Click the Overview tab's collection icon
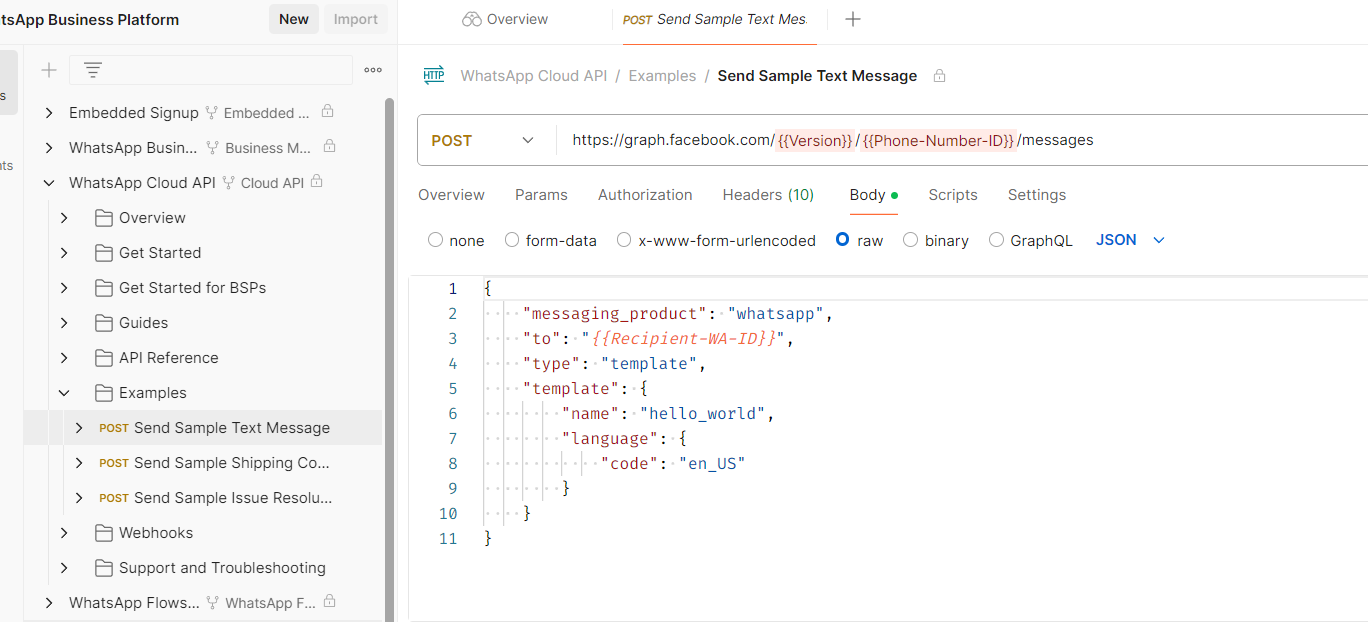This screenshot has height=622, width=1368. 472,19
